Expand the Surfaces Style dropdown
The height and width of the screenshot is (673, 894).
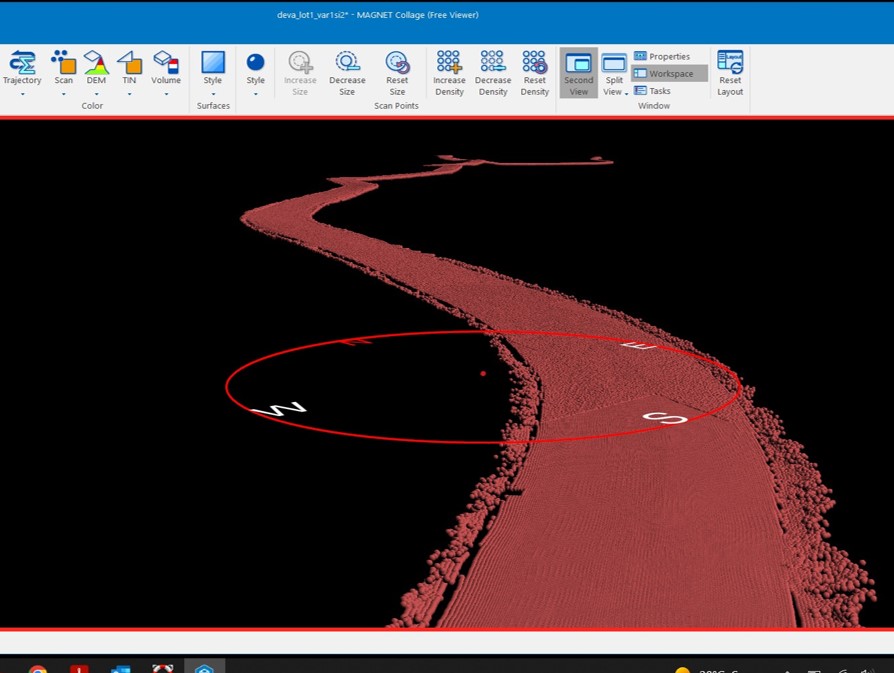(213, 94)
